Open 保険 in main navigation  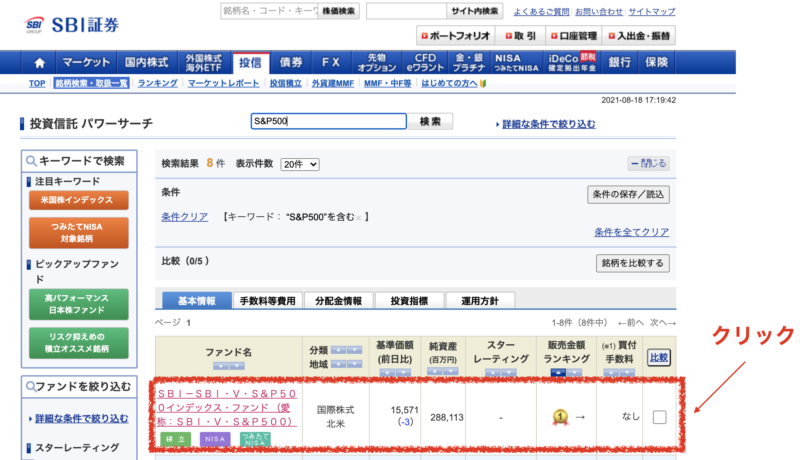pyautogui.click(x=657, y=63)
